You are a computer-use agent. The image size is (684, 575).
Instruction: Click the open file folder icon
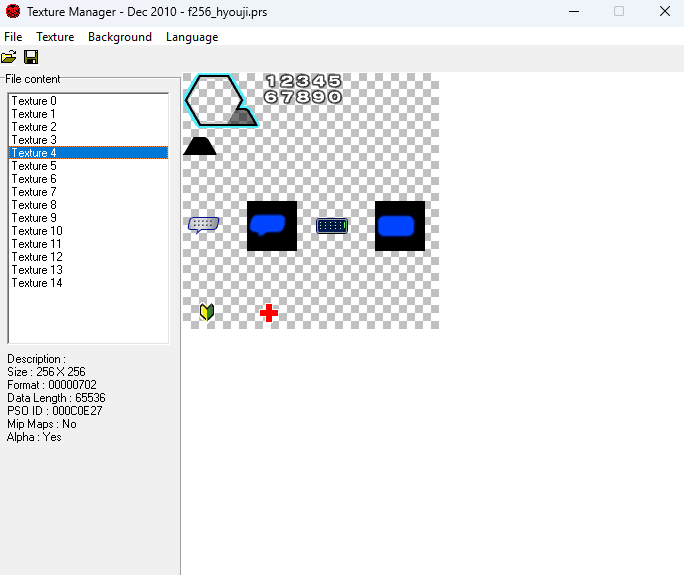(9, 57)
